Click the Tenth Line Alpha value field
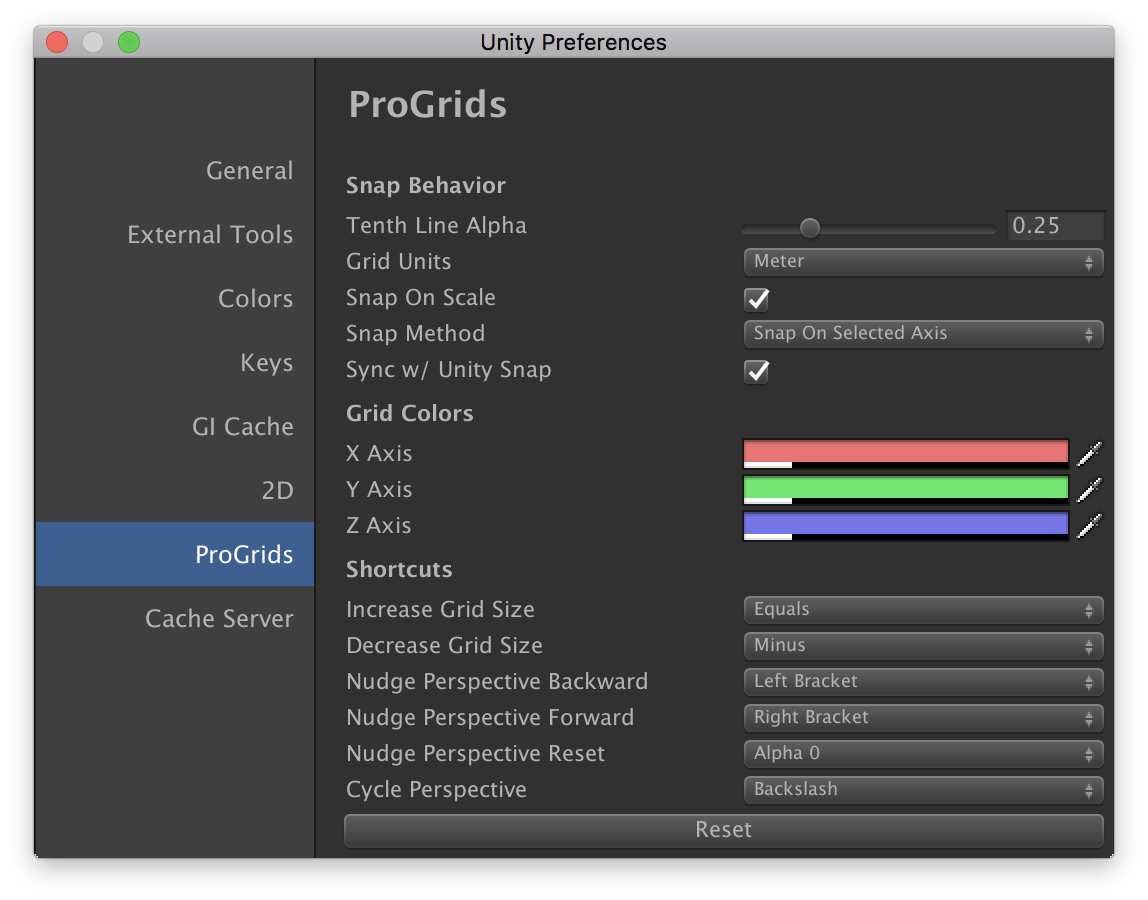Image resolution: width=1148 pixels, height=900 pixels. click(1054, 226)
